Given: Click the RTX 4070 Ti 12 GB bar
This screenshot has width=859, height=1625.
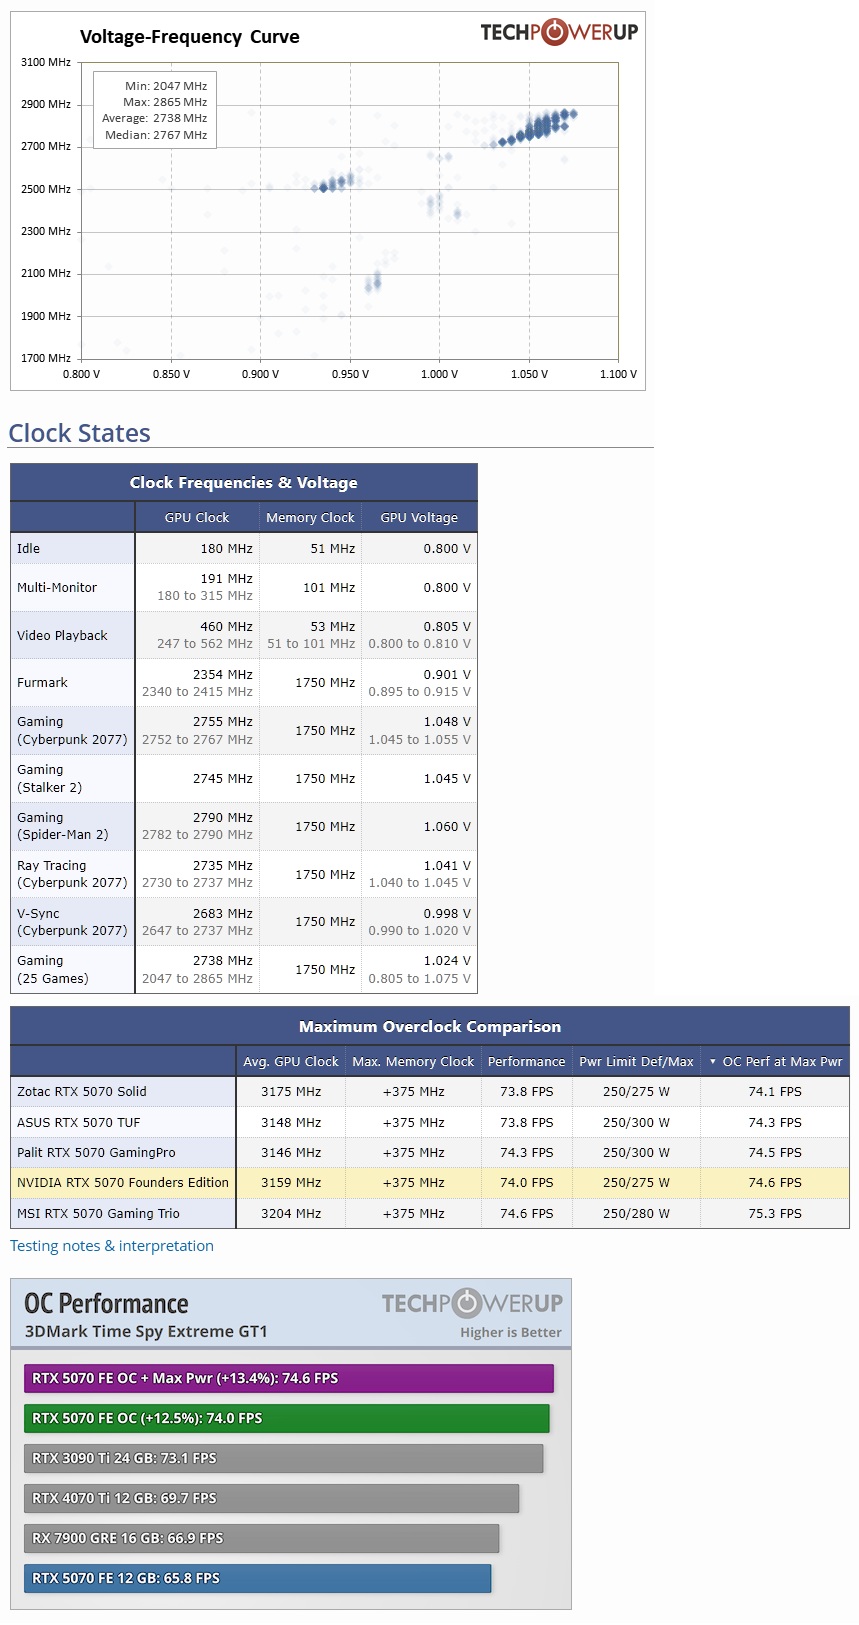Looking at the screenshot, I should coord(272,1498).
